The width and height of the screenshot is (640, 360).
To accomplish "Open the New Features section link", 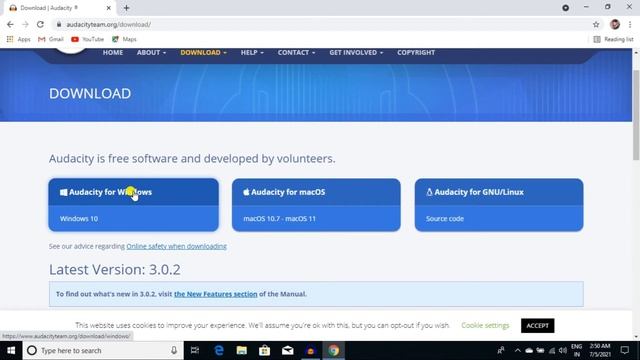I will pos(216,294).
